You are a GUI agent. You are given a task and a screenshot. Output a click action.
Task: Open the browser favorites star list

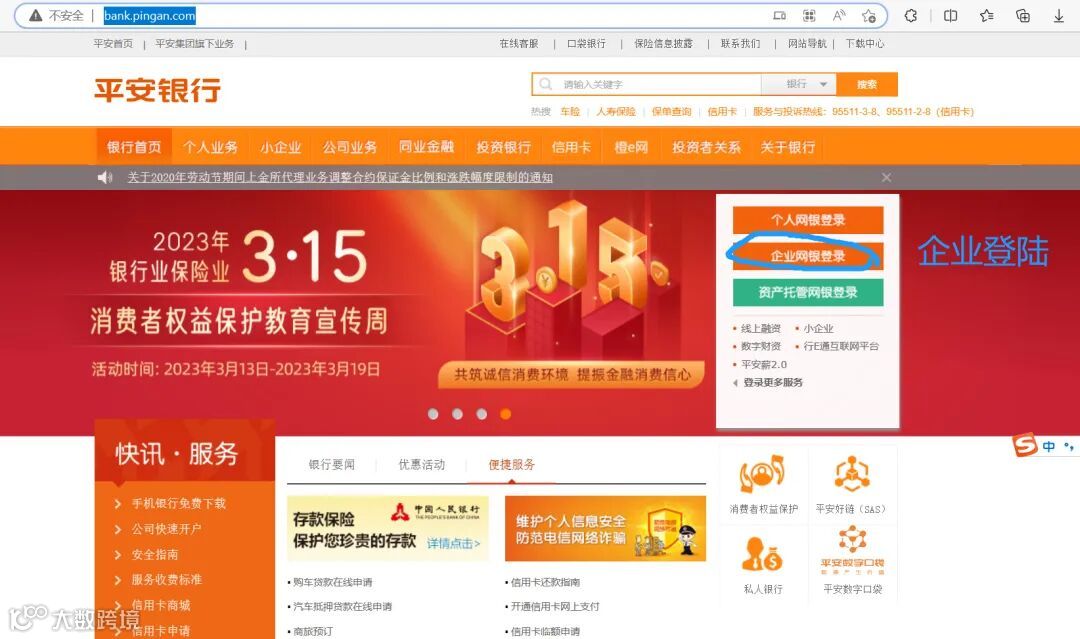click(986, 15)
